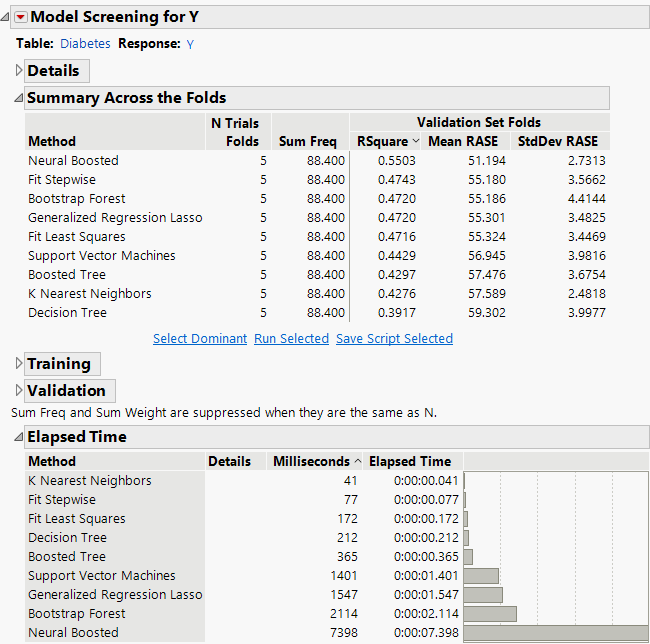Viewport: 650px width, 644px height.
Task: Select Bootstrap Forest in summary table
Action: click(x=77, y=199)
